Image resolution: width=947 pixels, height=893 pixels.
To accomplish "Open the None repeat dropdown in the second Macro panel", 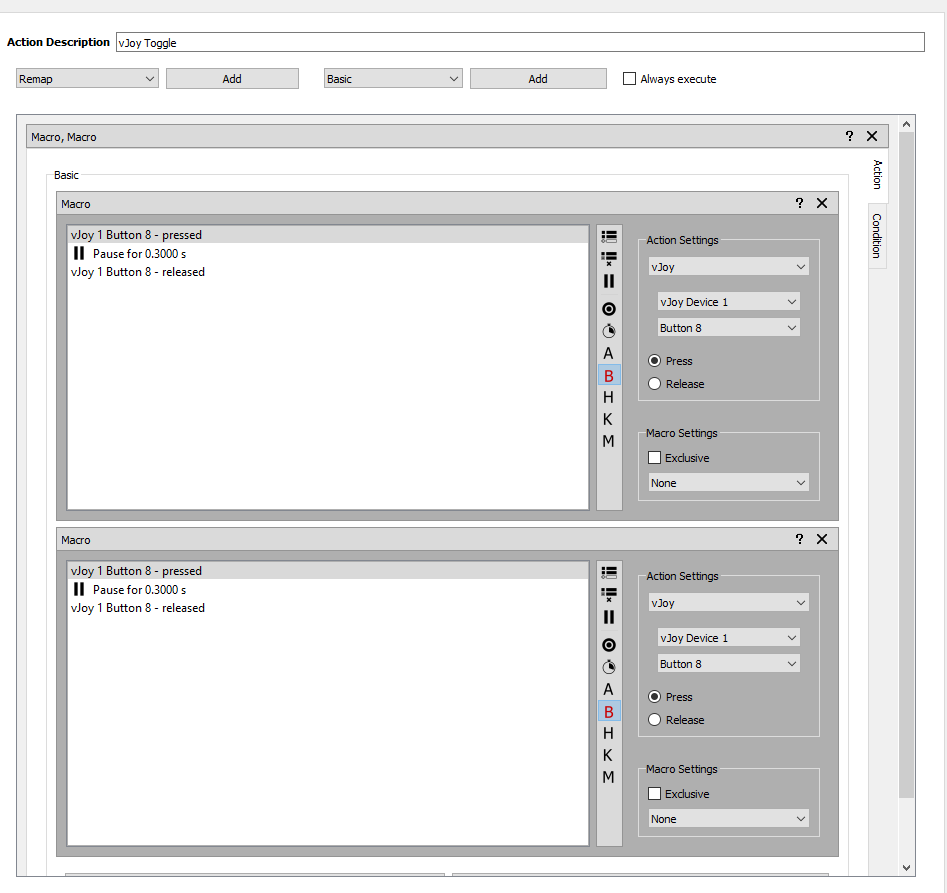I will tap(728, 819).
